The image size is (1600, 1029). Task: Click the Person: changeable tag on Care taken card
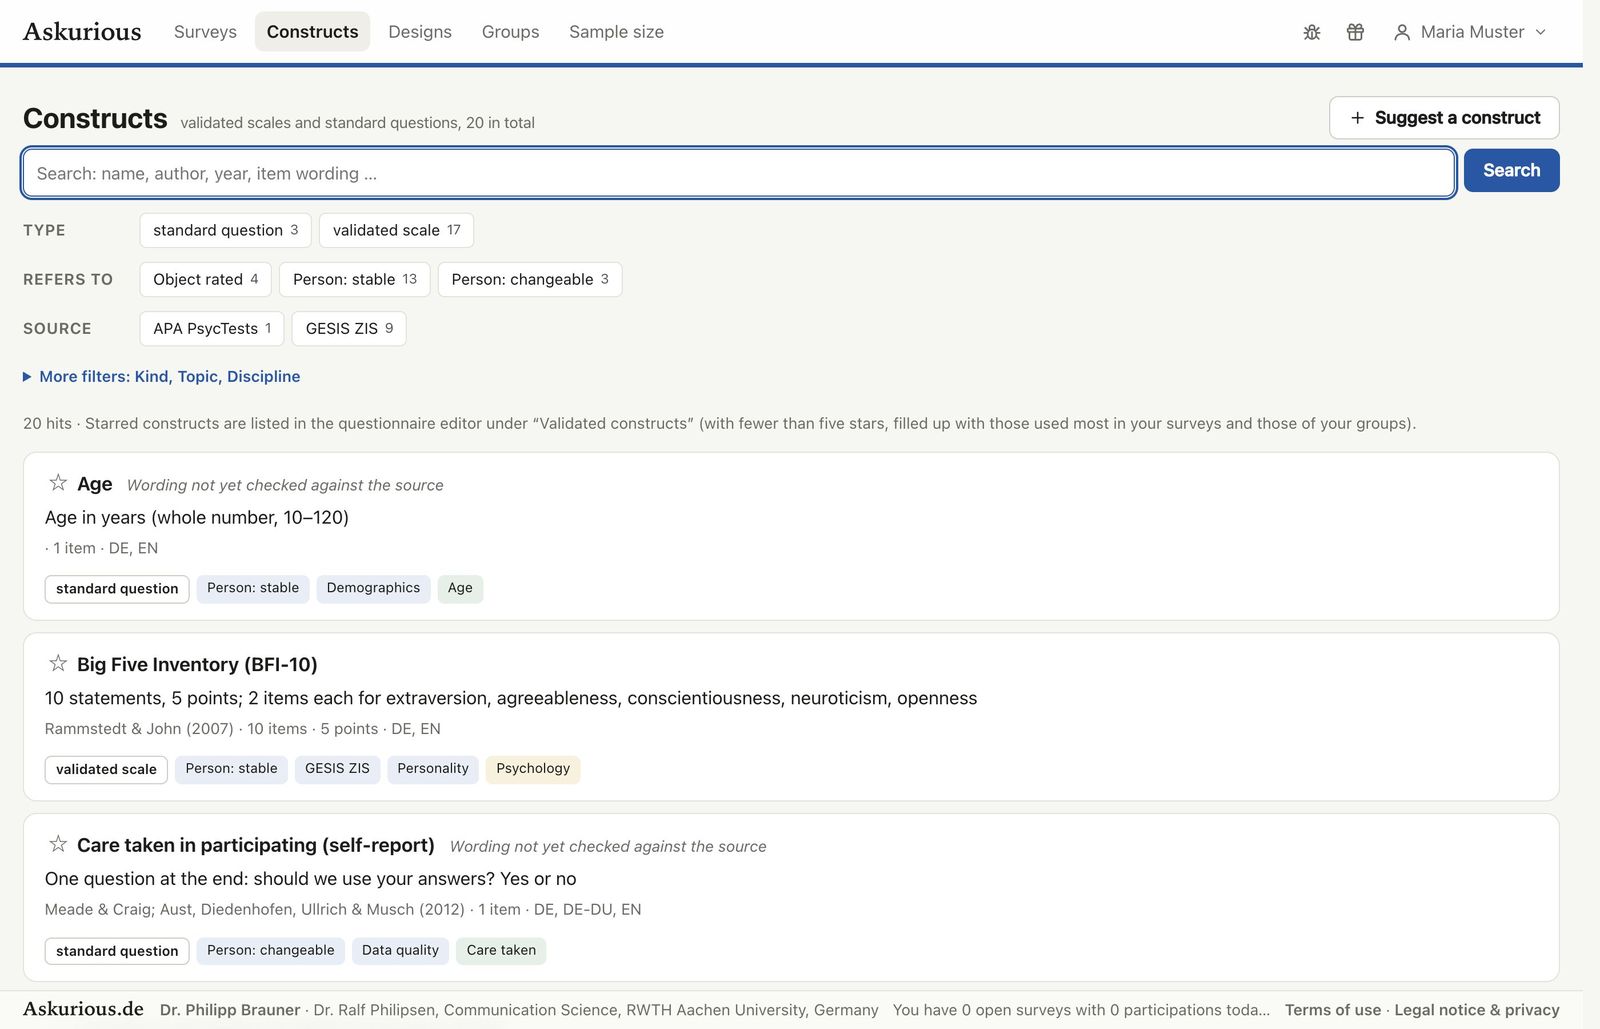[x=271, y=950]
